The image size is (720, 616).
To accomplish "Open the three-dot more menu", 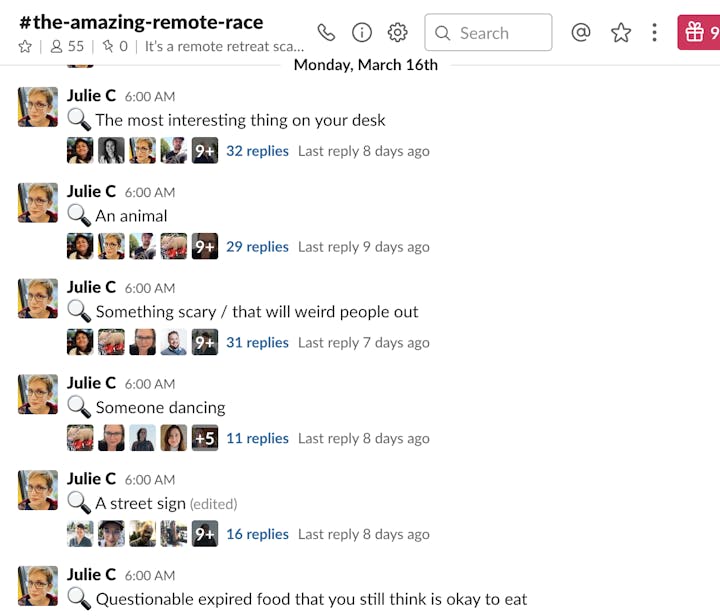I will tap(654, 33).
